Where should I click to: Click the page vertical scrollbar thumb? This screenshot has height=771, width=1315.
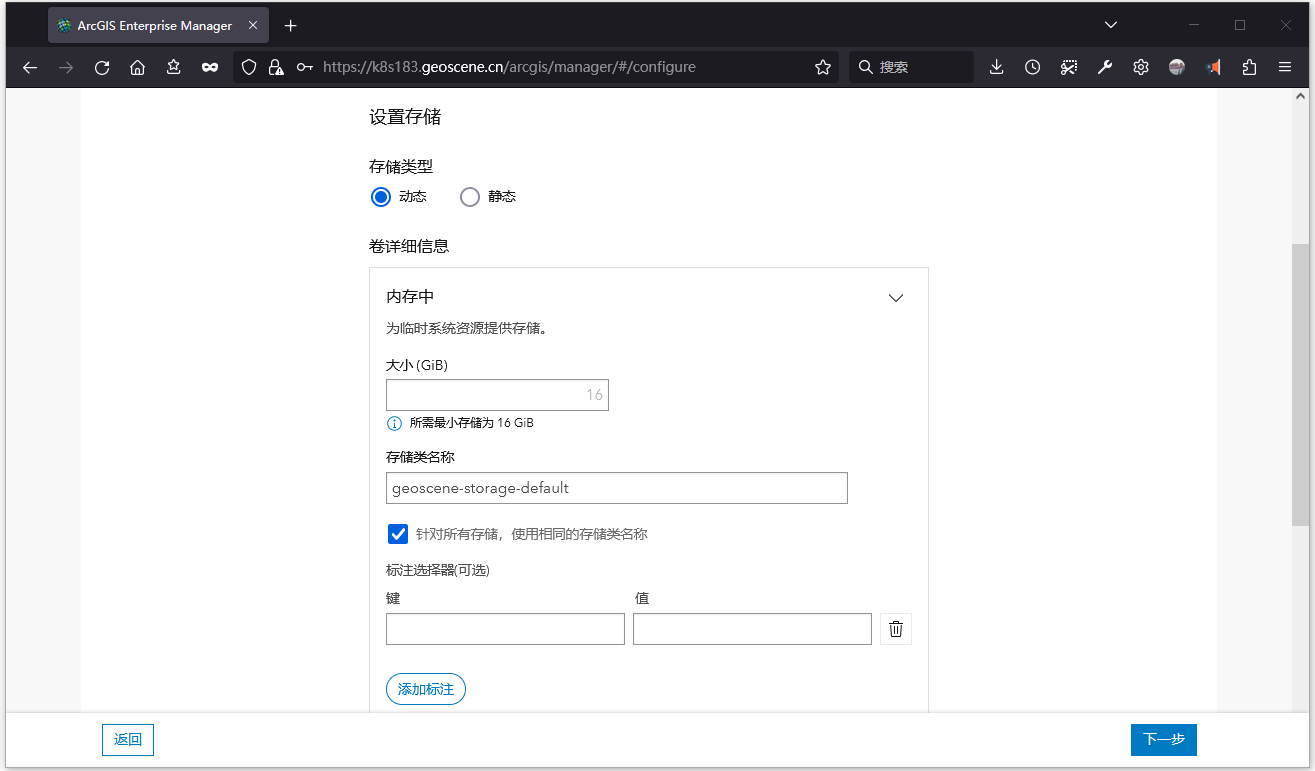click(x=1300, y=385)
